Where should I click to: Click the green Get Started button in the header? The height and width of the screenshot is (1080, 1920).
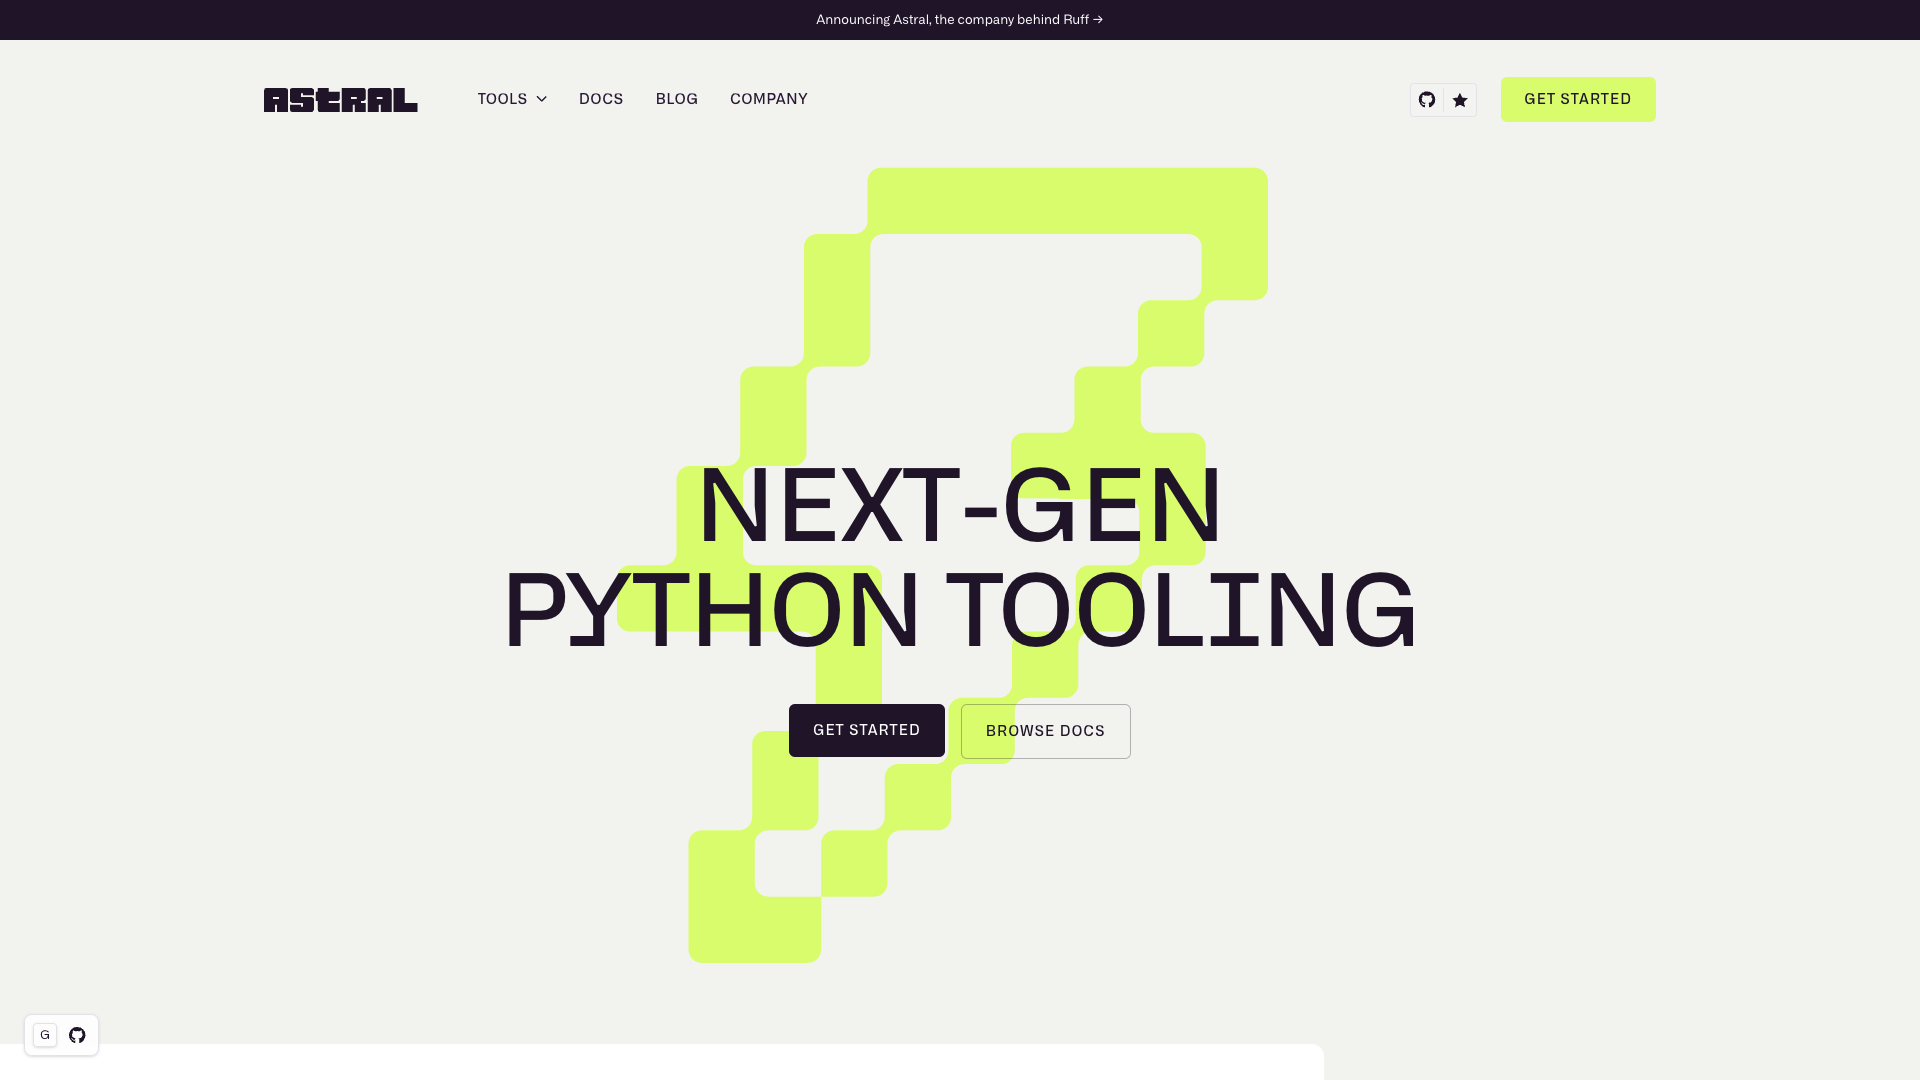[1578, 99]
